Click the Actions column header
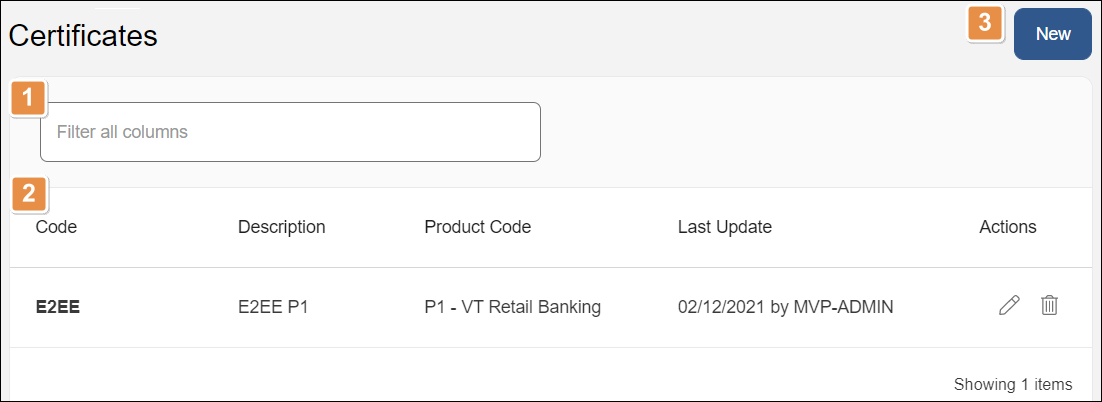Viewport: 1102px width, 402px height. tap(1007, 227)
